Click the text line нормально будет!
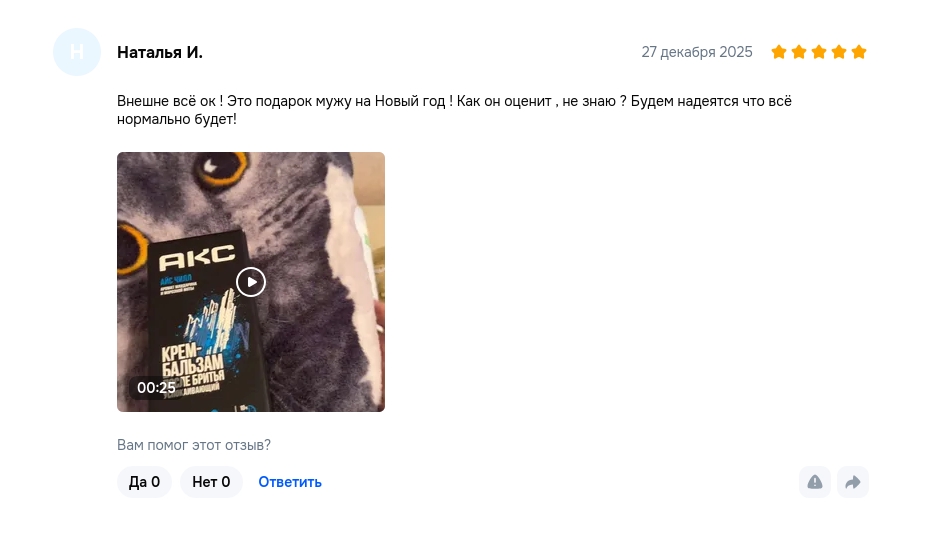Screen dimensions: 933x533 pyautogui.click(x=177, y=119)
